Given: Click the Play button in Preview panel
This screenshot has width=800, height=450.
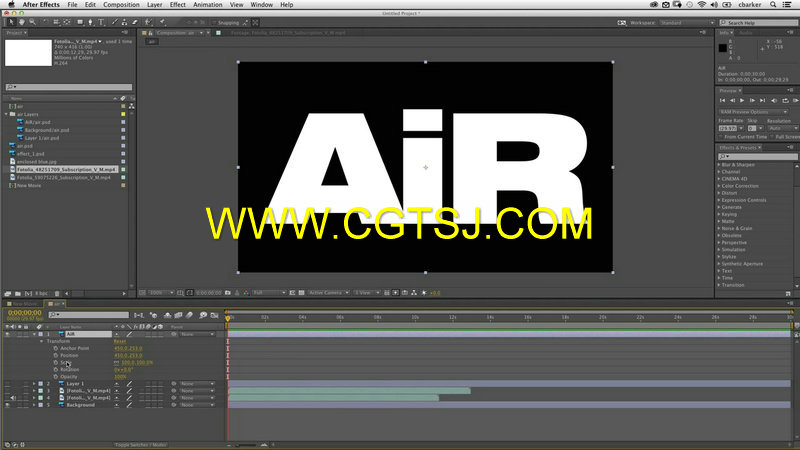Looking at the screenshot, I should (742, 101).
